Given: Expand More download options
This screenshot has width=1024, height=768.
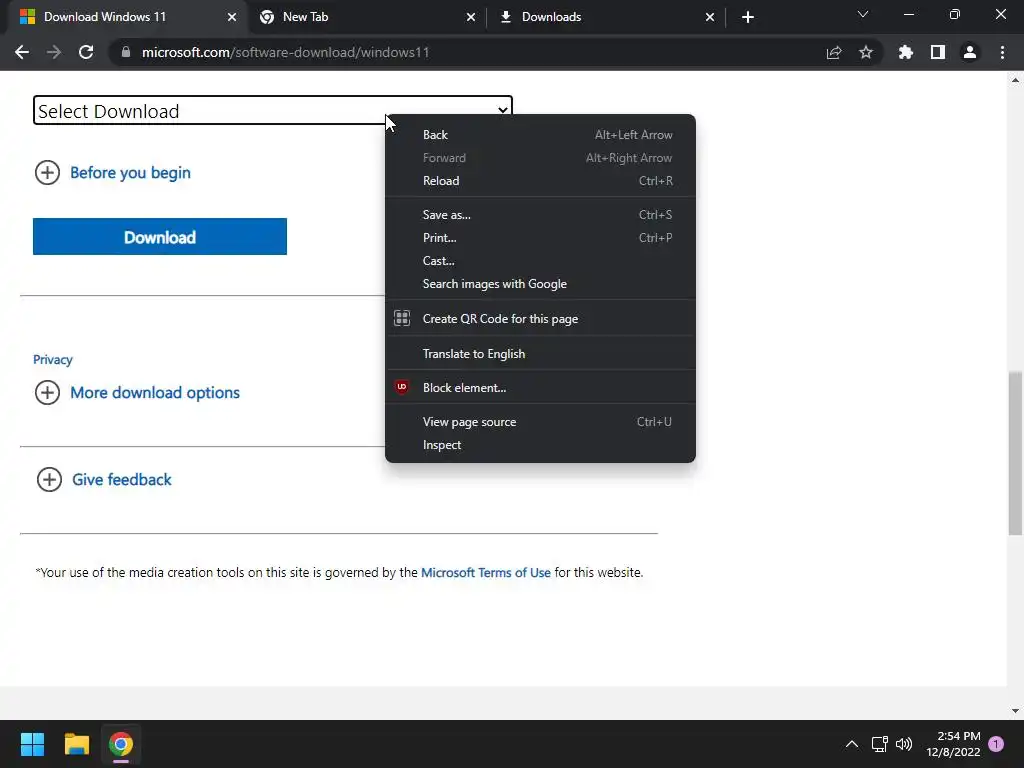Looking at the screenshot, I should 137,392.
